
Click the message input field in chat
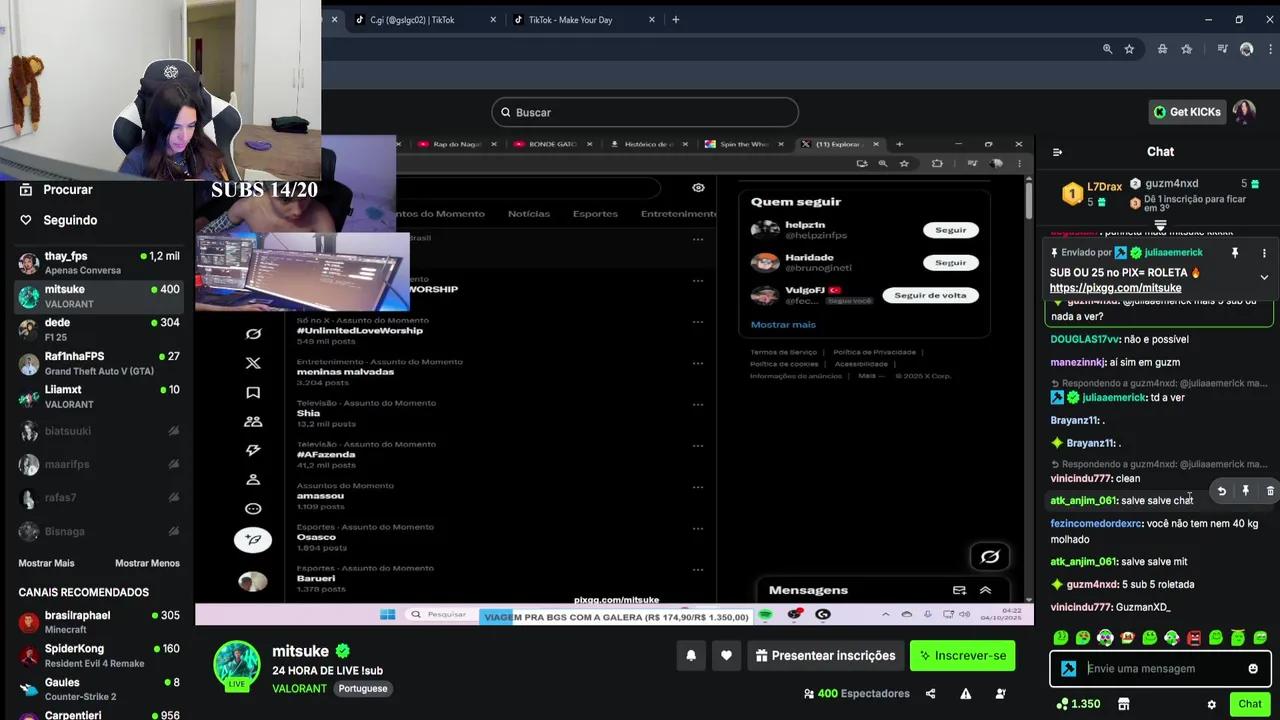tap(1160, 669)
